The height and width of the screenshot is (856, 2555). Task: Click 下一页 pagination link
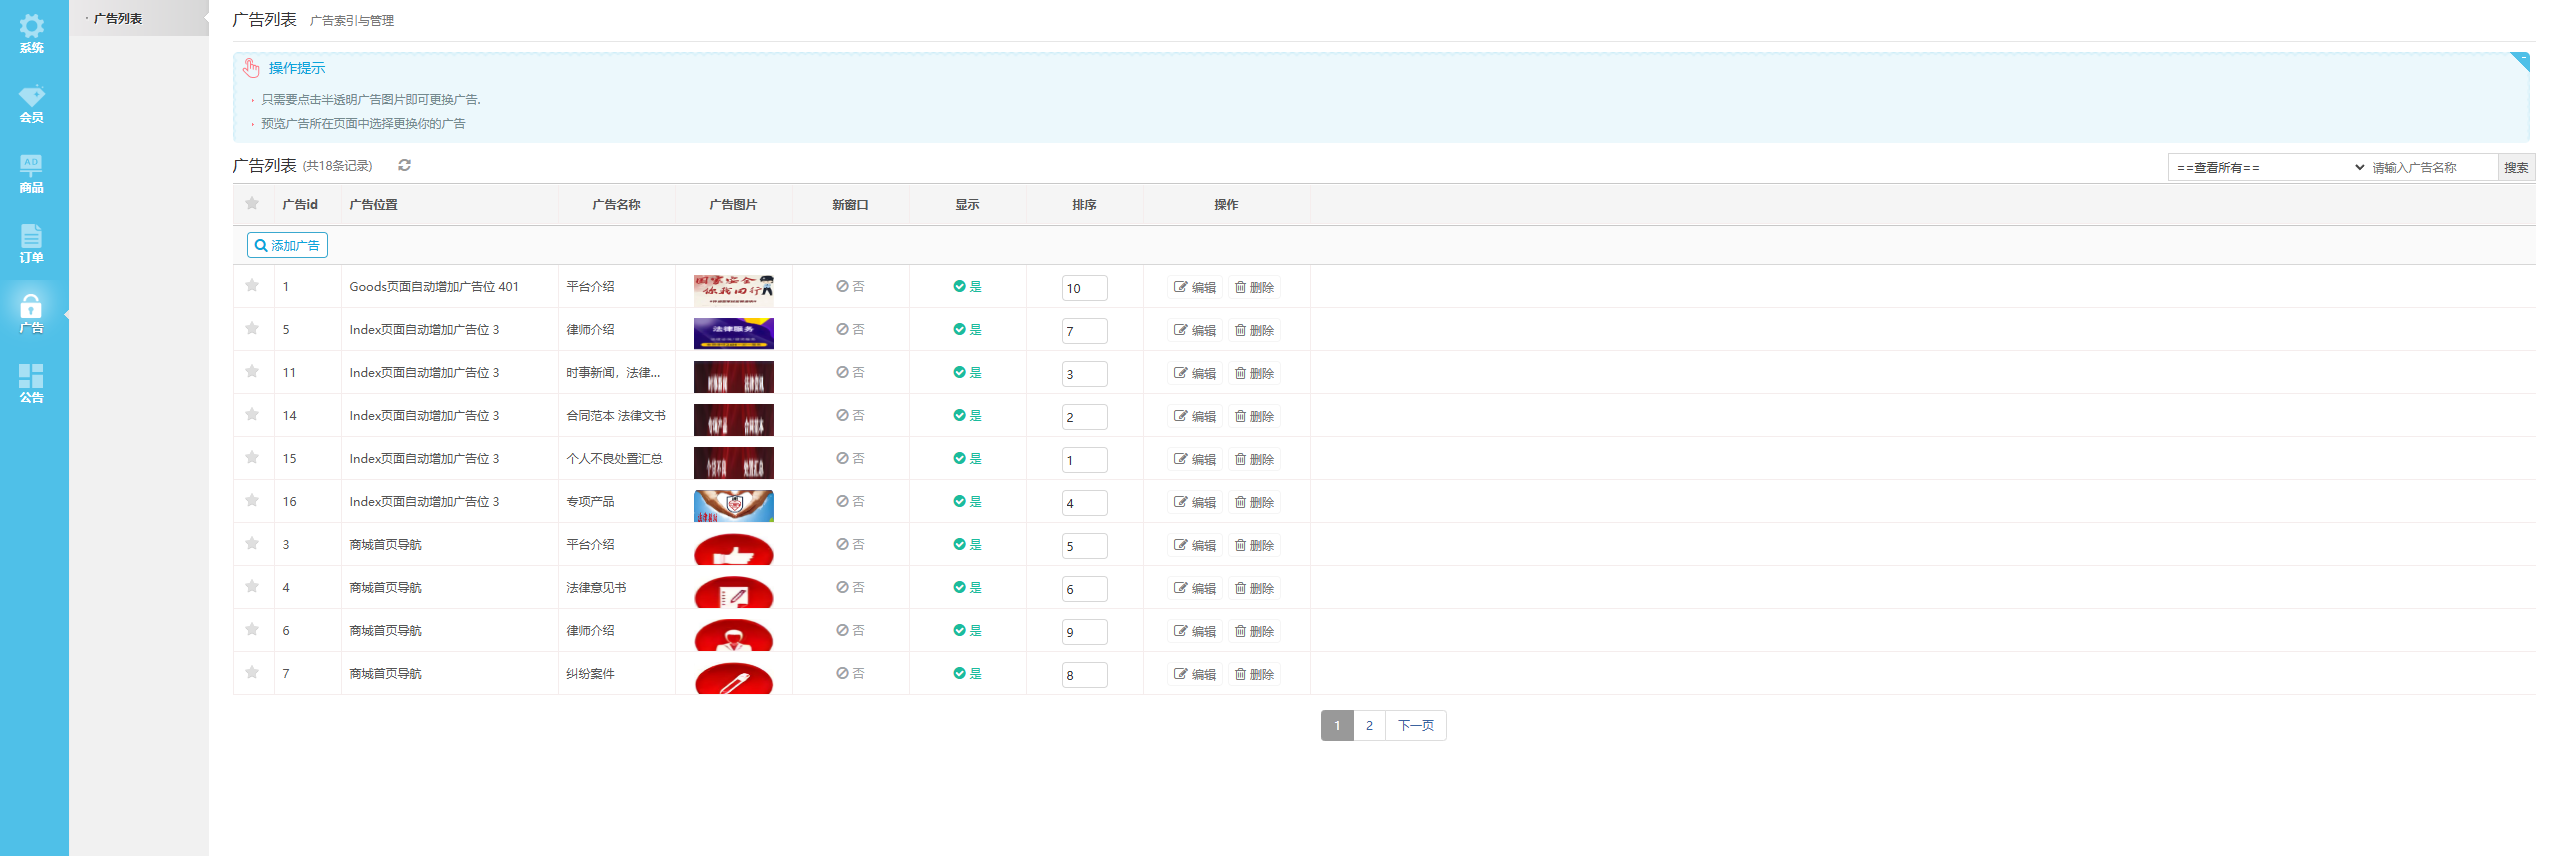point(1415,726)
